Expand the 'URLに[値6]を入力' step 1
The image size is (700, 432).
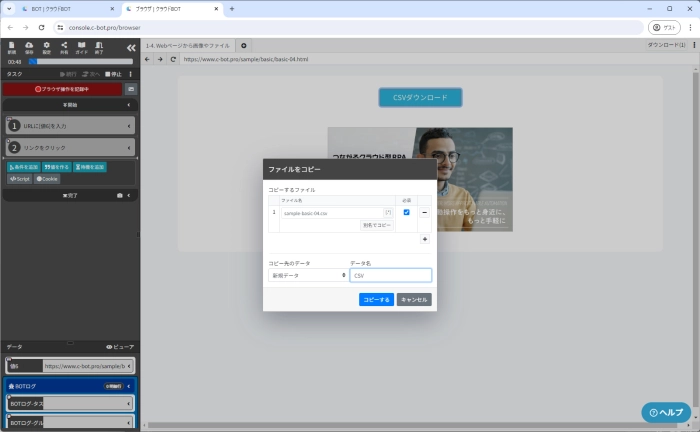coord(70,125)
